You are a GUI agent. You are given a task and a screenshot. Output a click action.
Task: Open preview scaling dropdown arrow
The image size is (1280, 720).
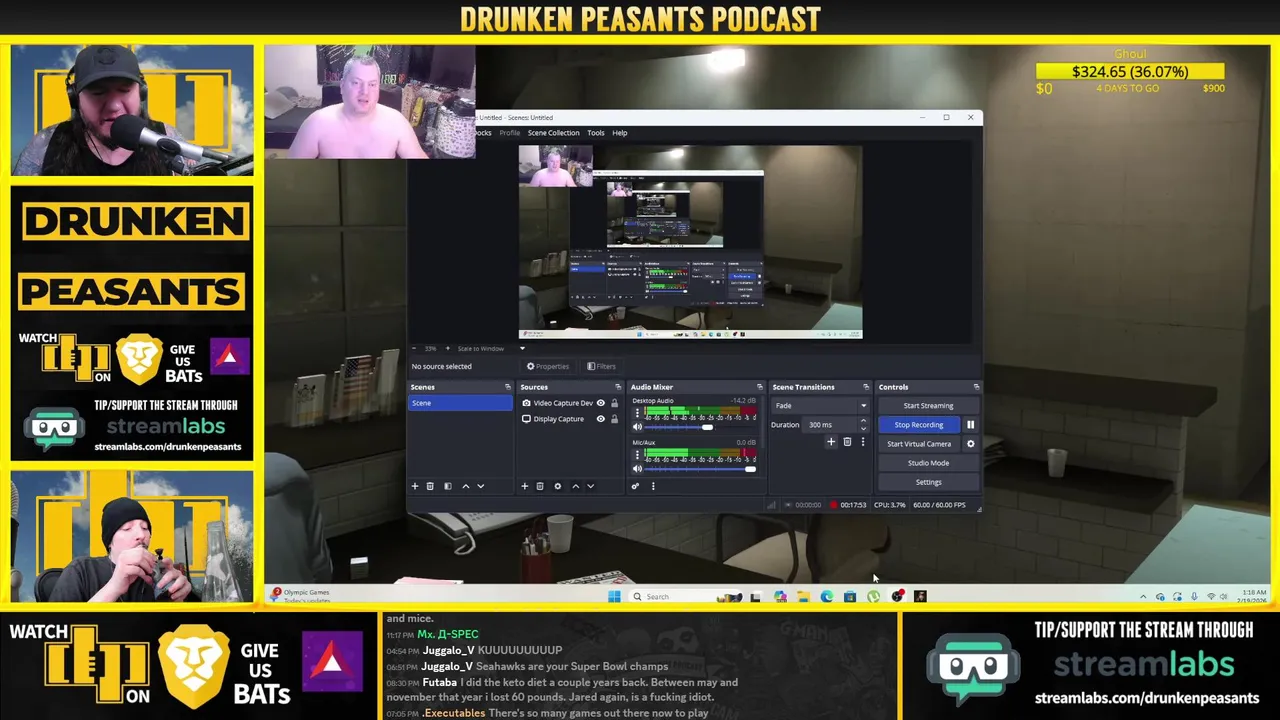522,348
